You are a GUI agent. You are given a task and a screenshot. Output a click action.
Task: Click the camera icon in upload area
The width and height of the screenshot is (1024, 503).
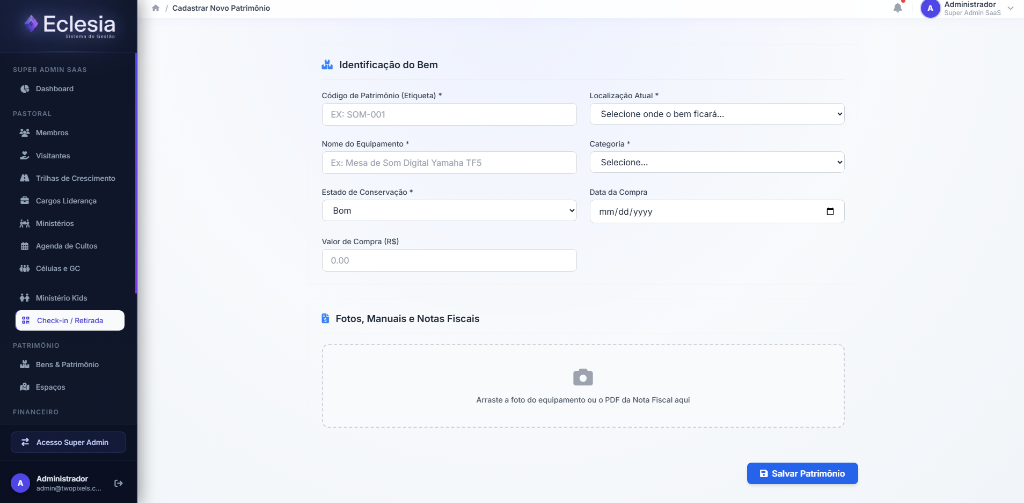coord(583,378)
